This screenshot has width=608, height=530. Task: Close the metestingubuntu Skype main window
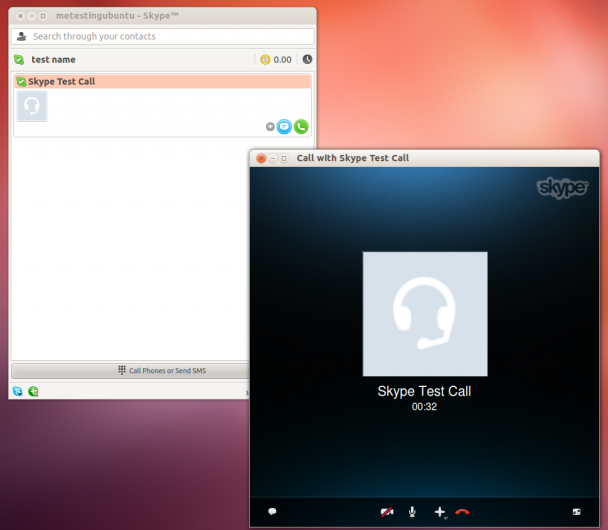(21, 16)
